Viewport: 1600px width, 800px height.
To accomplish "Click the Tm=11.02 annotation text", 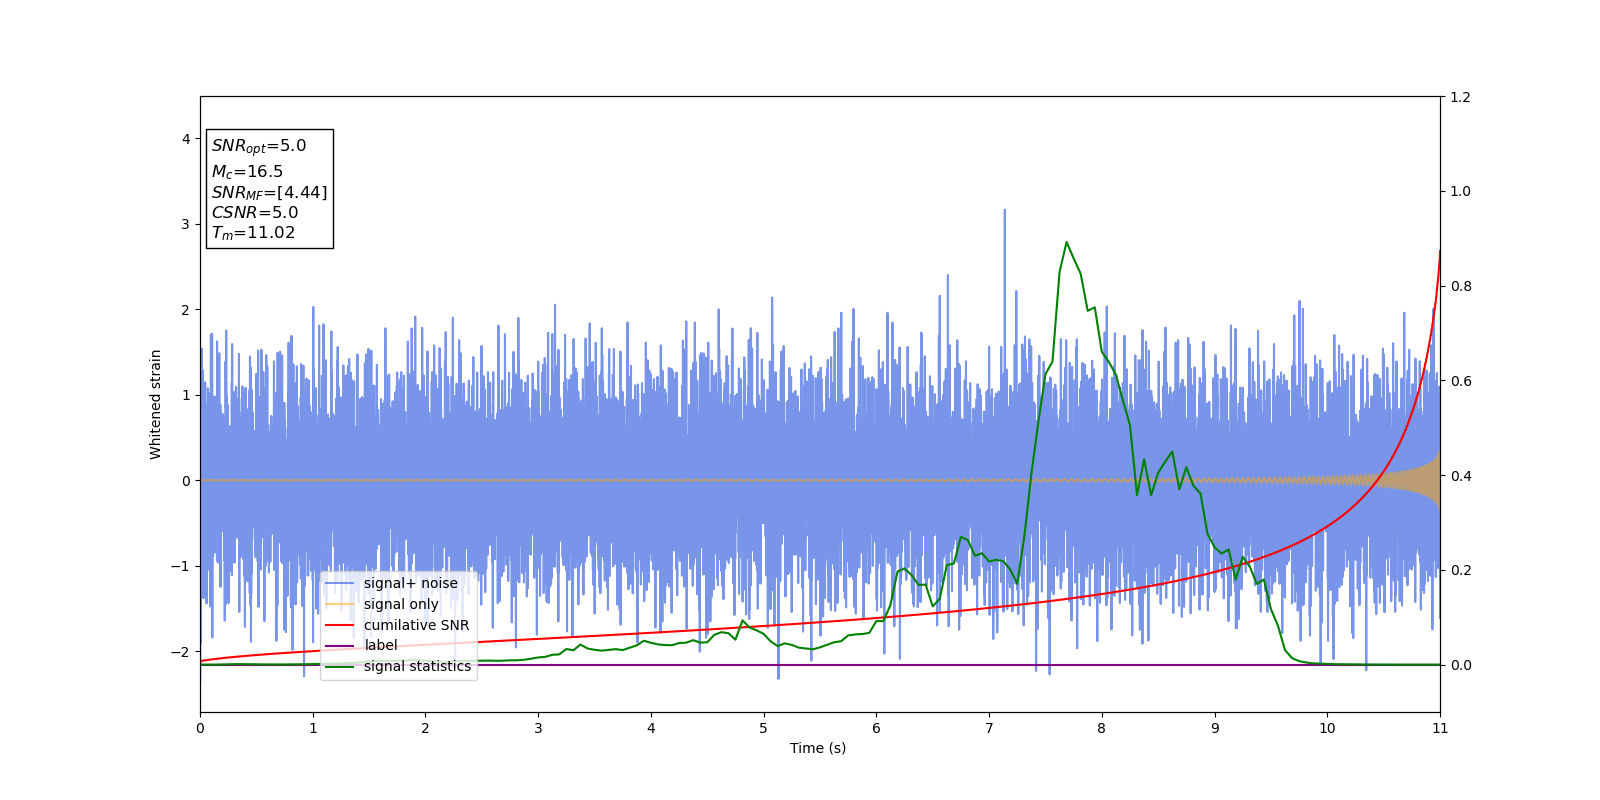I will (x=253, y=233).
